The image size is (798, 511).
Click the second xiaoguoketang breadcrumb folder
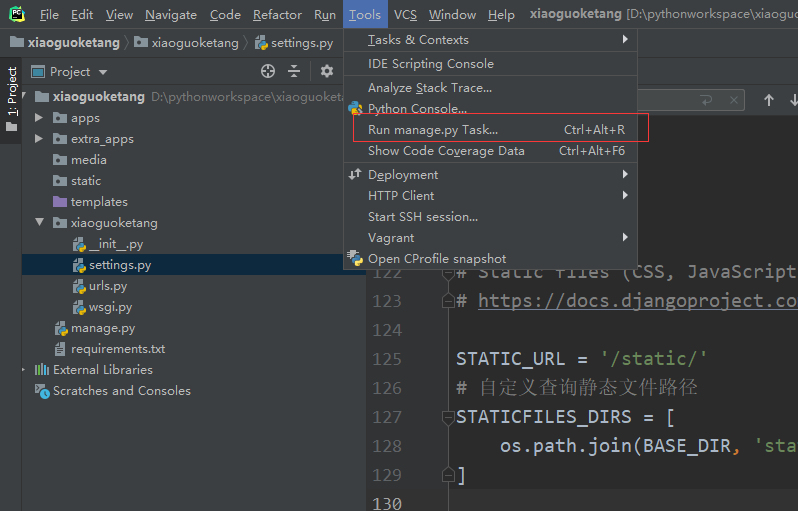[x=186, y=43]
